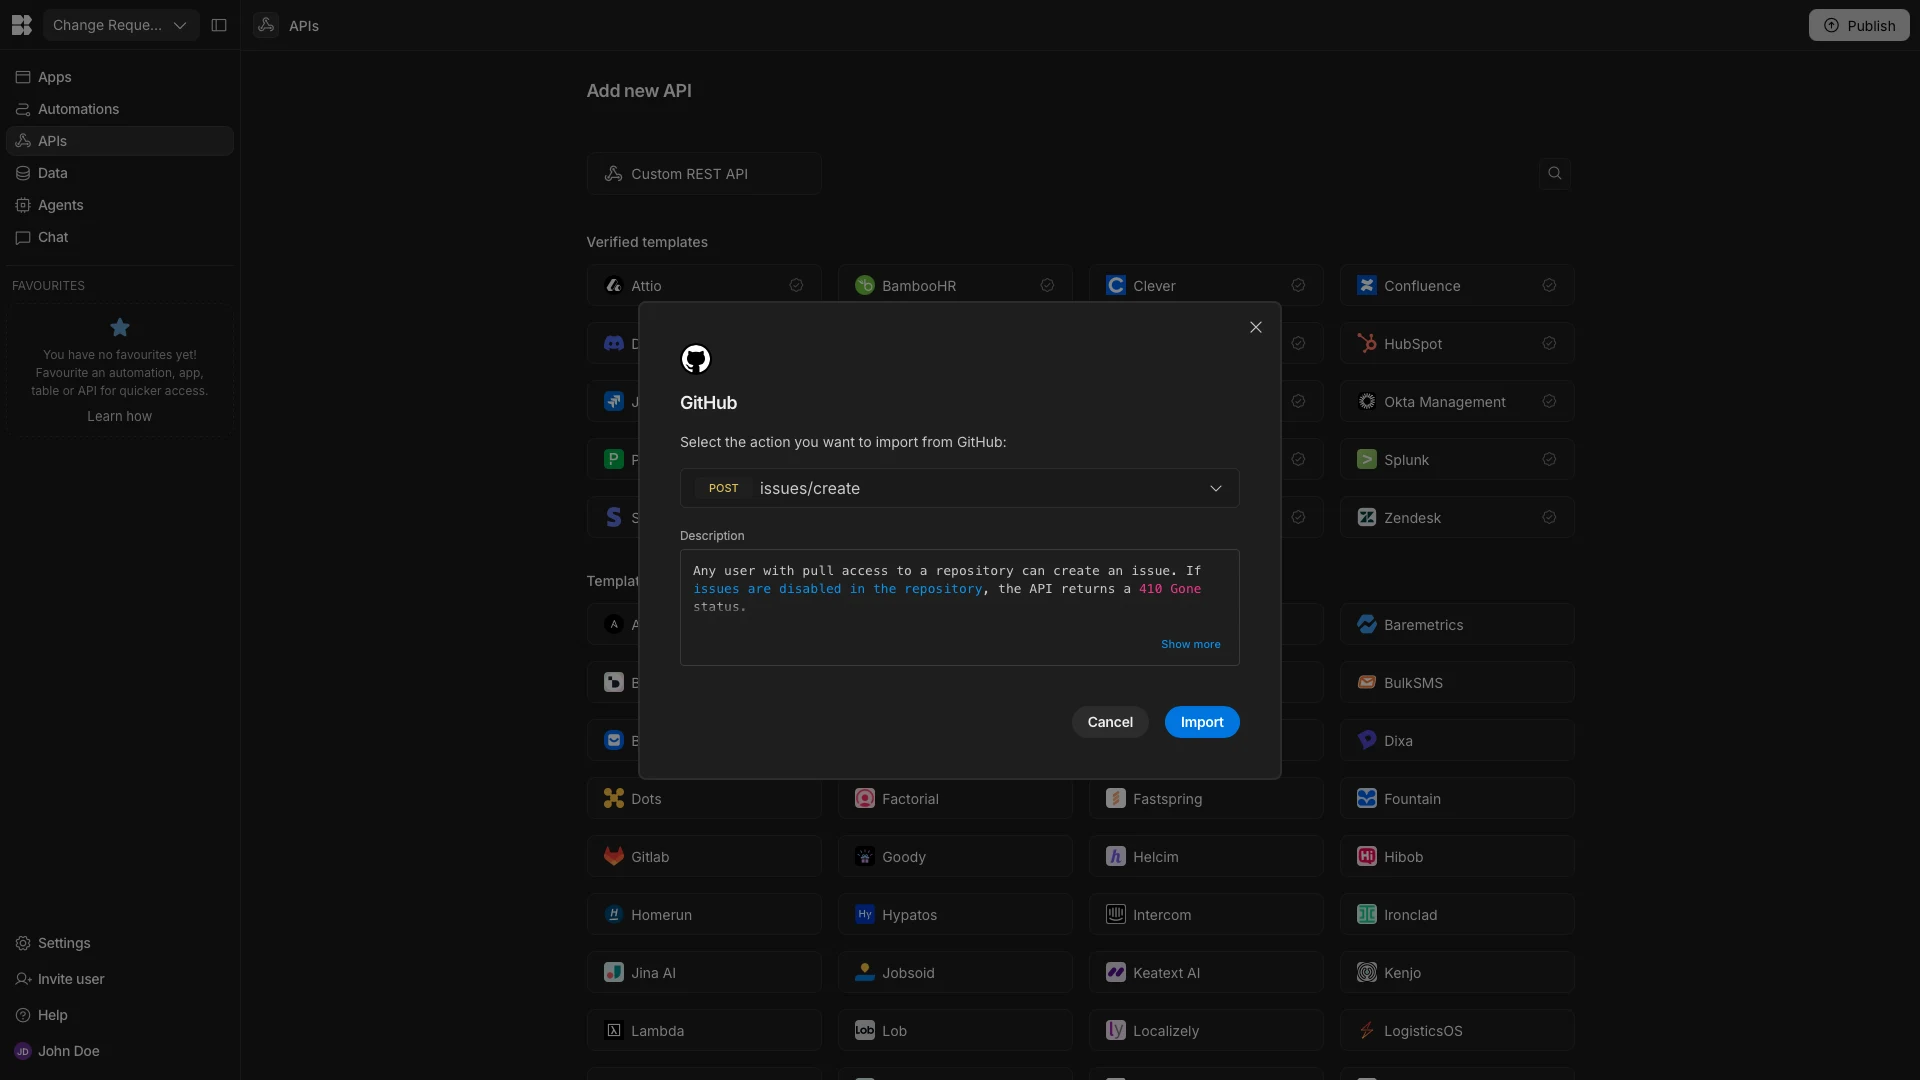Open the Intercom template icon
Viewport: 1920px width, 1080px height.
[1115, 914]
